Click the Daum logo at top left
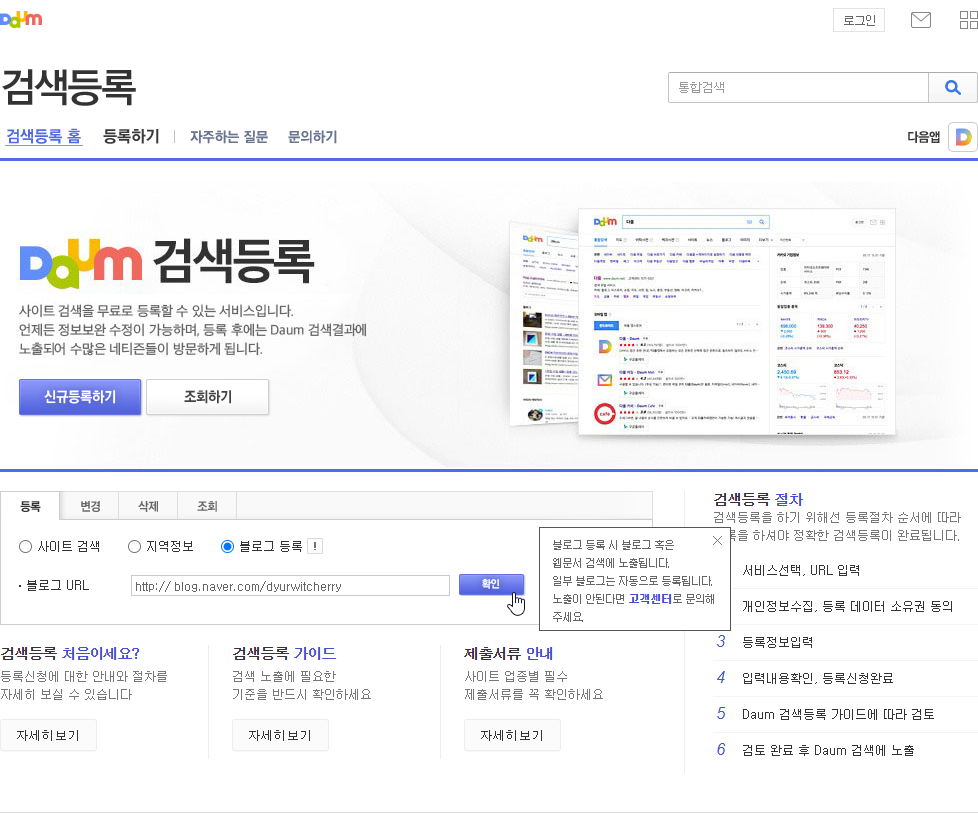 click(21, 19)
